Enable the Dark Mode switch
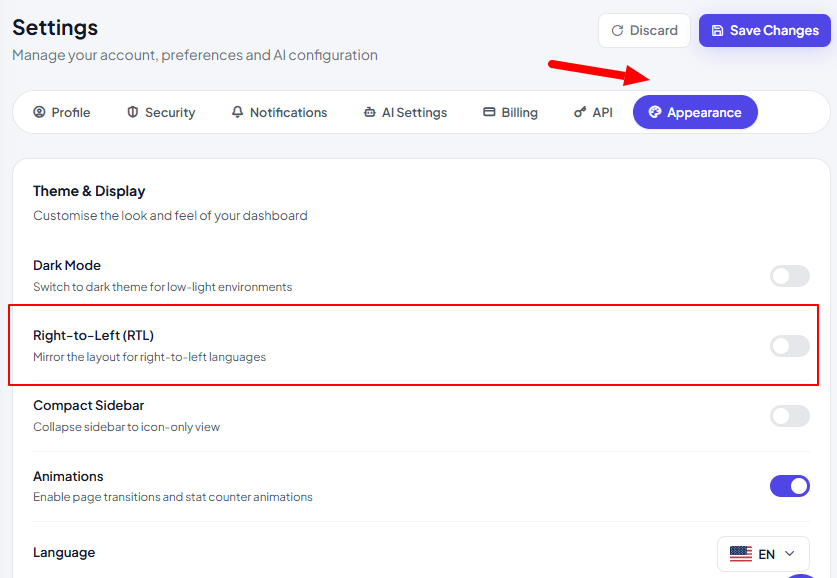This screenshot has width=837, height=578. [x=789, y=276]
